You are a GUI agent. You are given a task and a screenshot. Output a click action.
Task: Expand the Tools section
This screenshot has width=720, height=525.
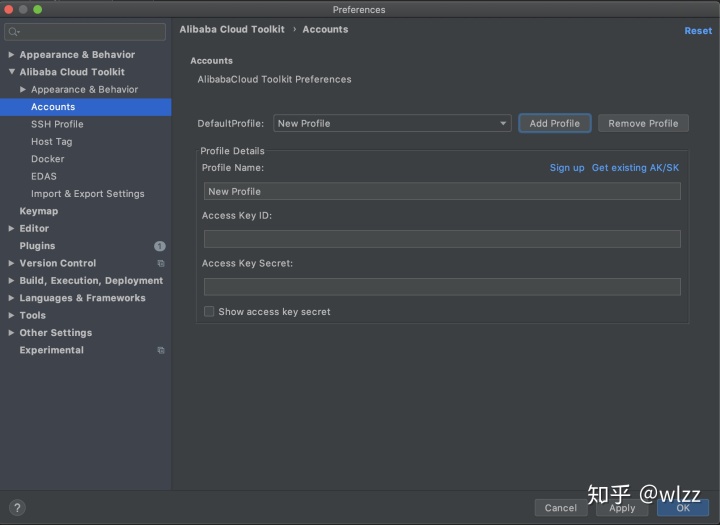(x=11, y=316)
